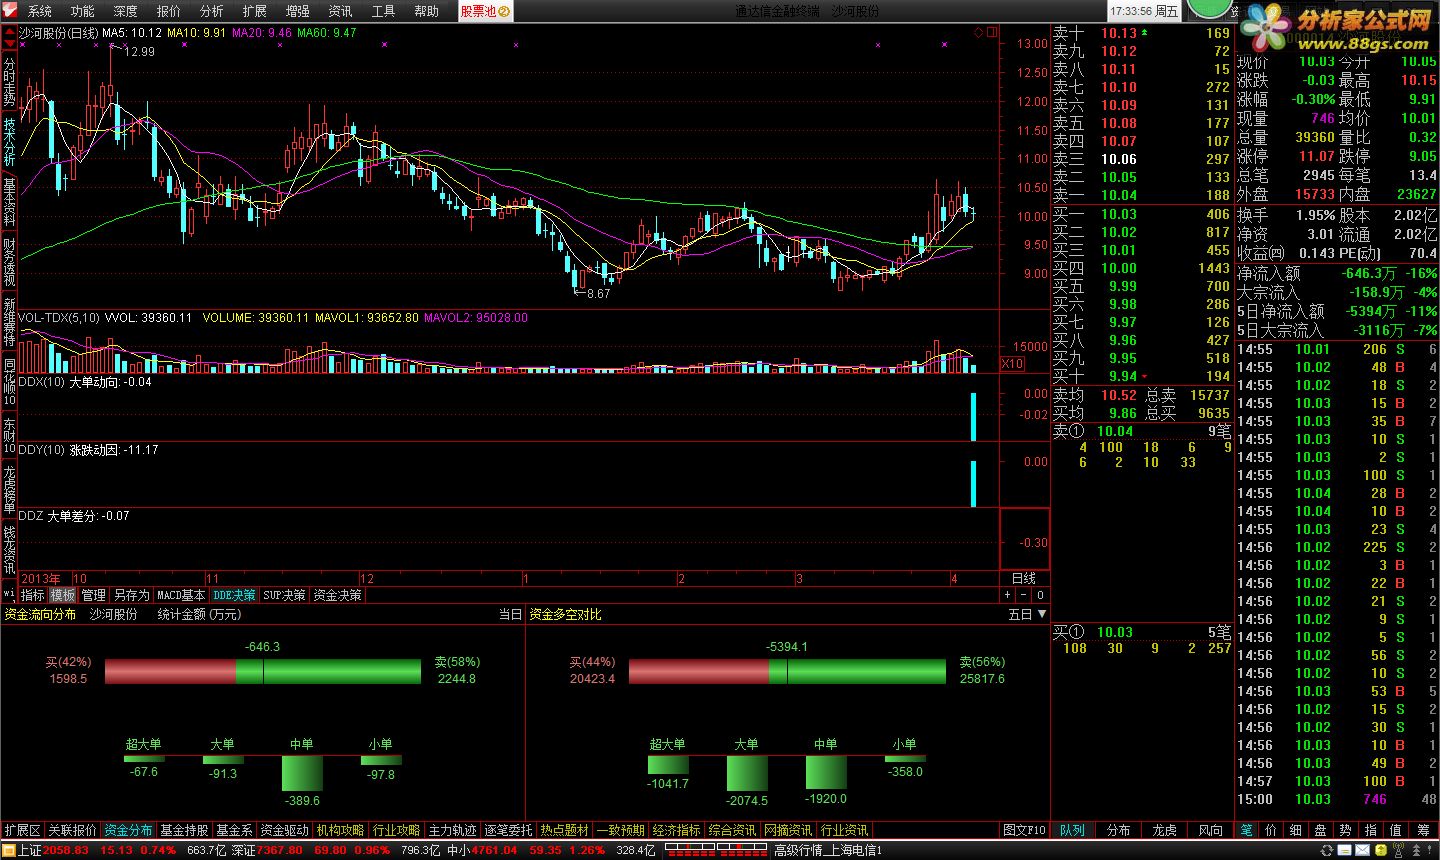Screen dimensions: 1440x860
Task: Open the 五日 dropdown in 资金多空对比
Action: coord(1027,614)
